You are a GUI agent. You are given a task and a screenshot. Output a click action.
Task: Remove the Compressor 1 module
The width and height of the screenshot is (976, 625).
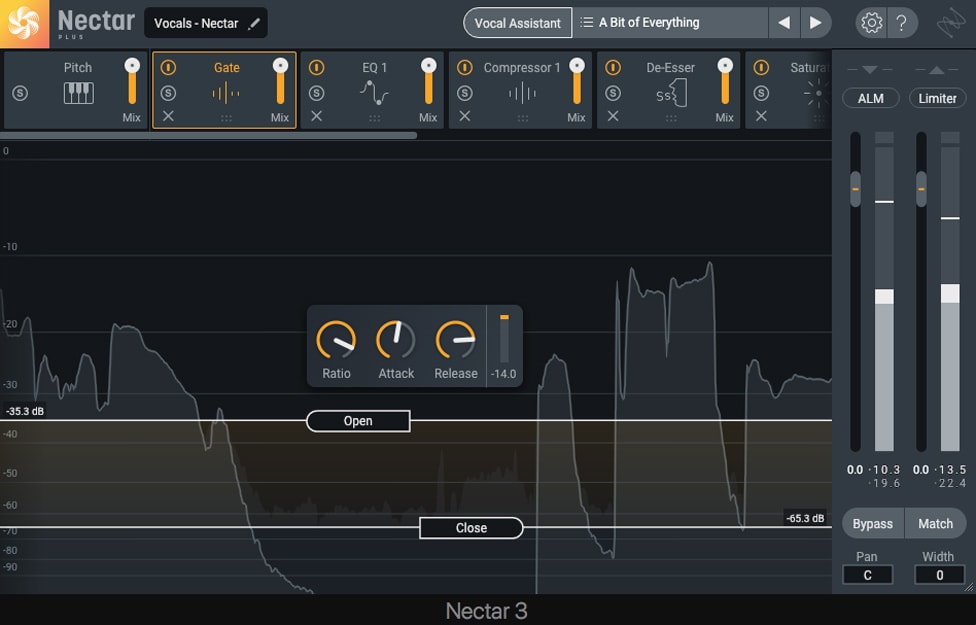click(x=464, y=116)
